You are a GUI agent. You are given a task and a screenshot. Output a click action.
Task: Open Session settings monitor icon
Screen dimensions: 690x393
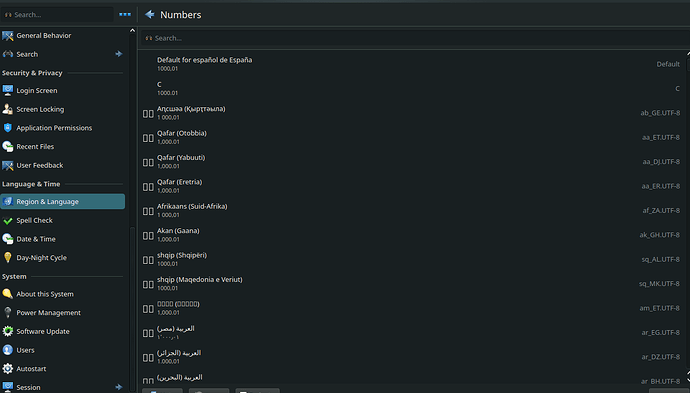click(7, 387)
